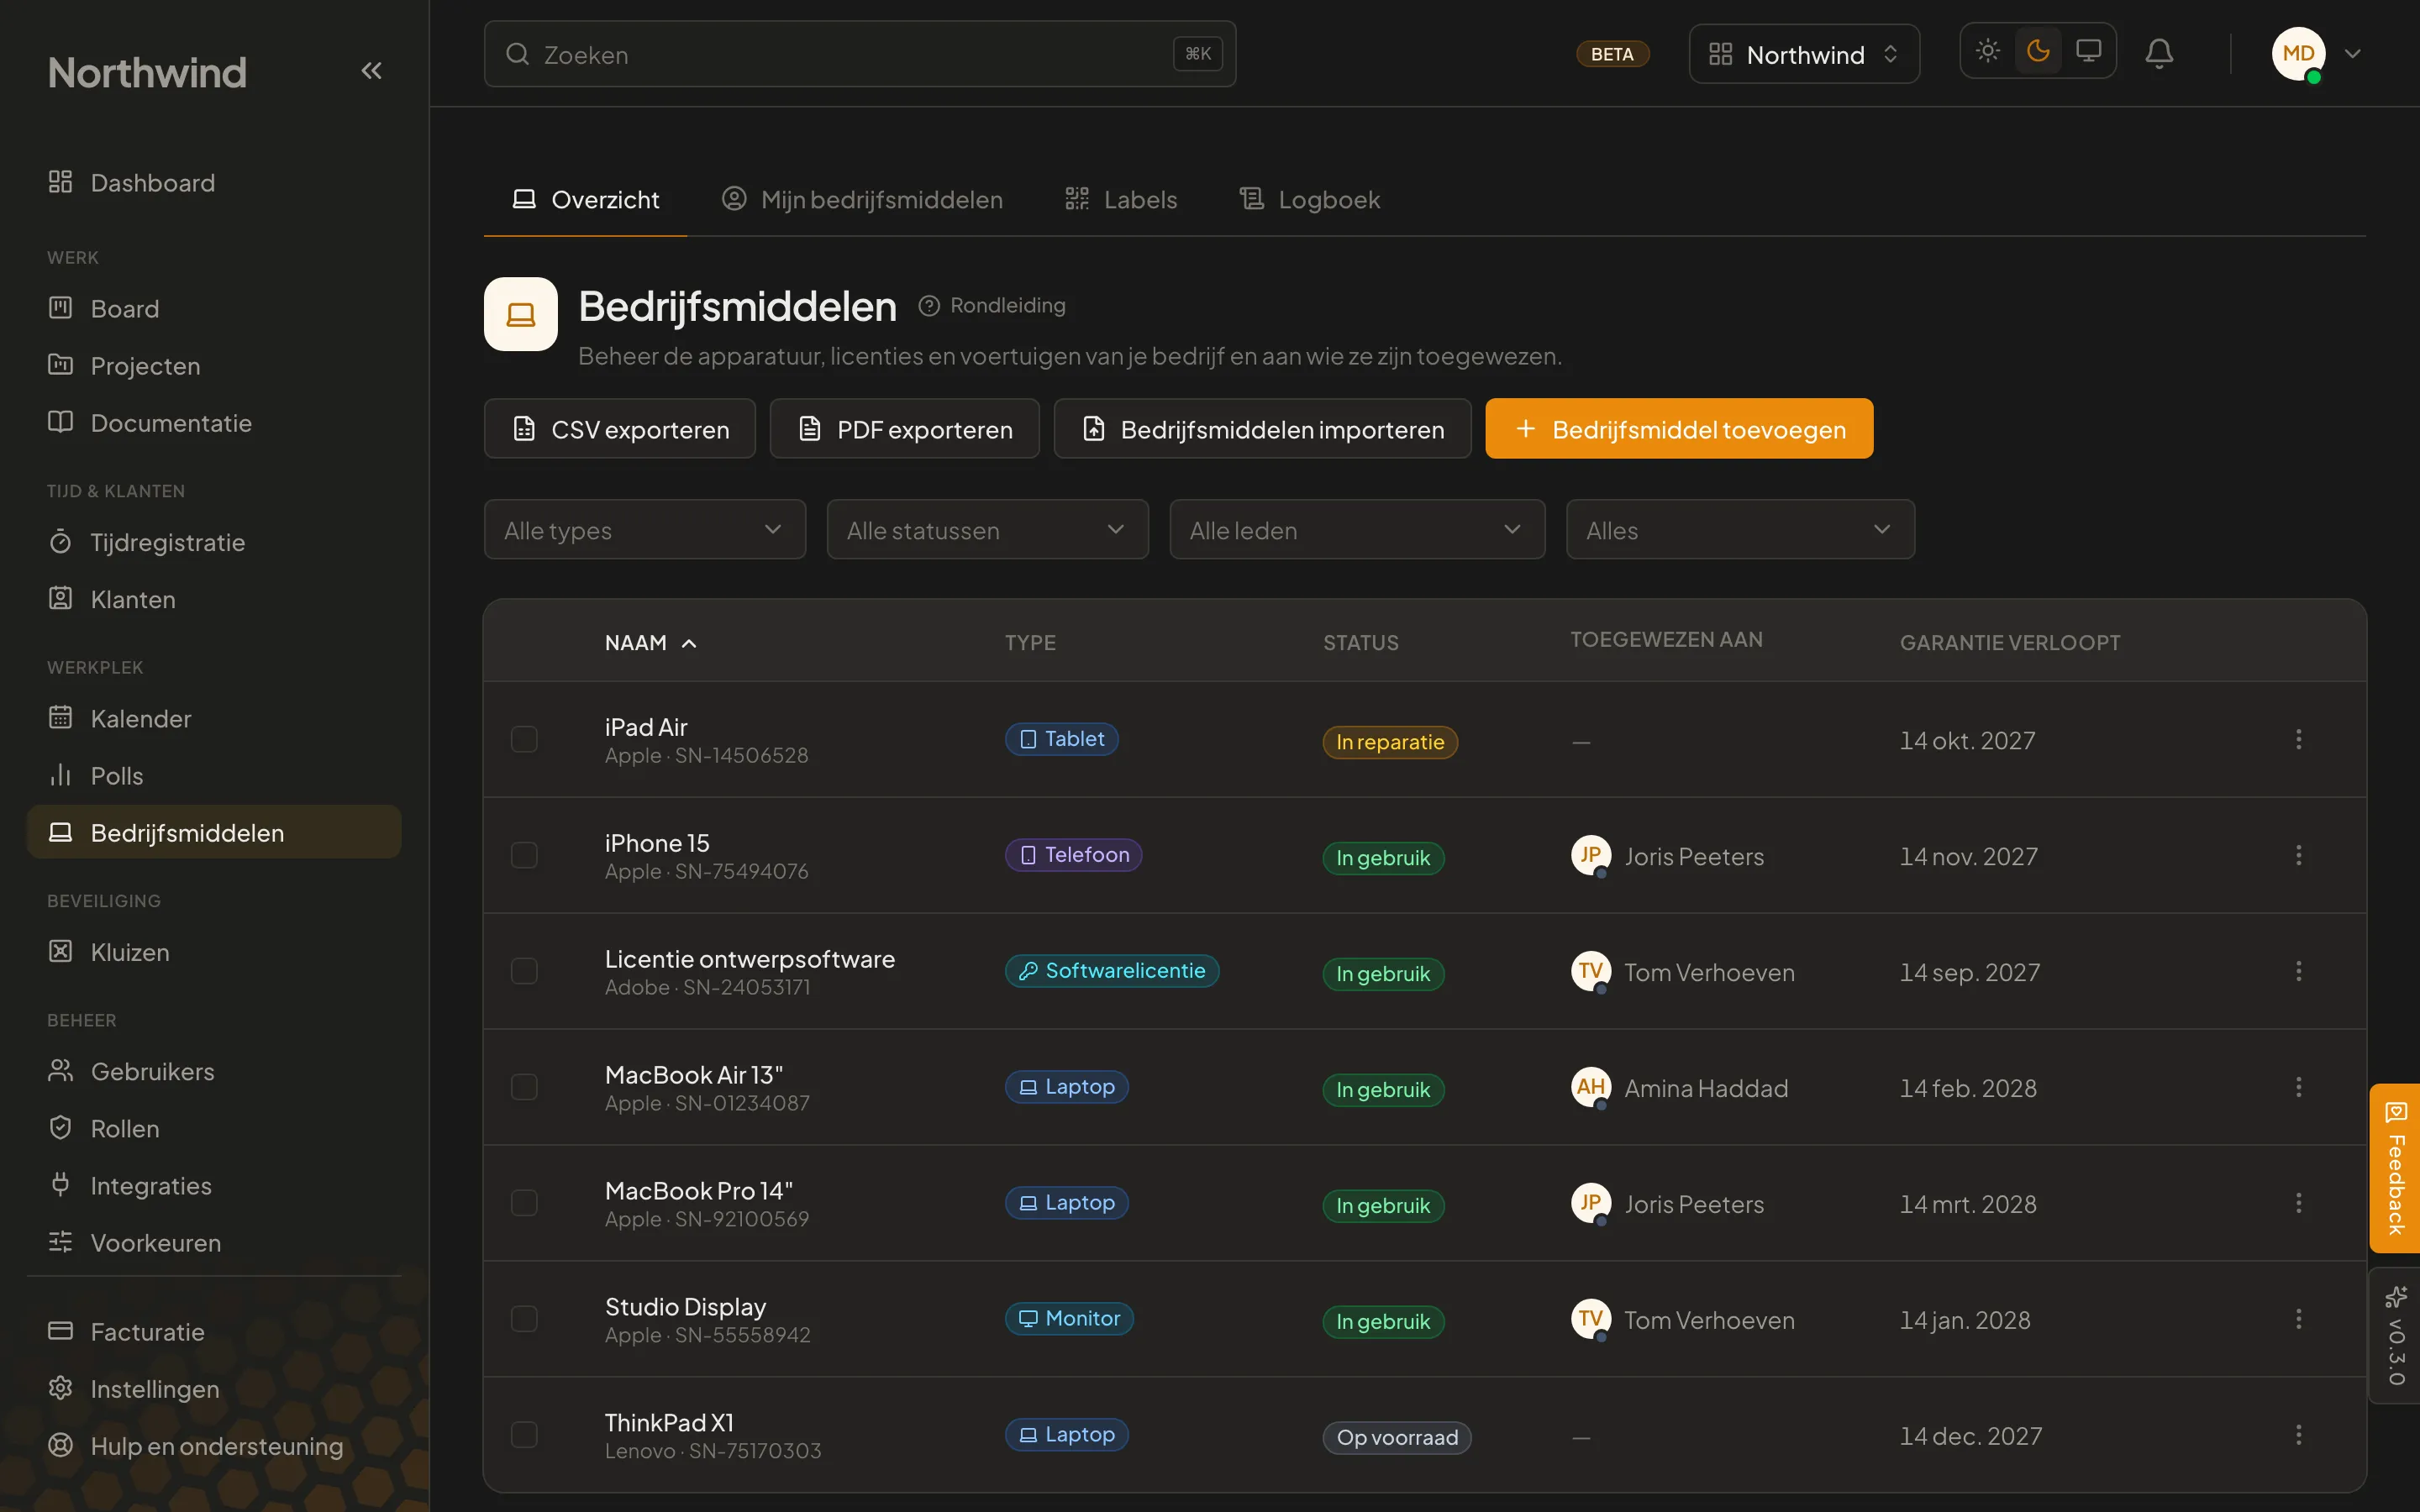Image resolution: width=2420 pixels, height=1512 pixels.
Task: Open the Feedback side tab
Action: click(2395, 1168)
